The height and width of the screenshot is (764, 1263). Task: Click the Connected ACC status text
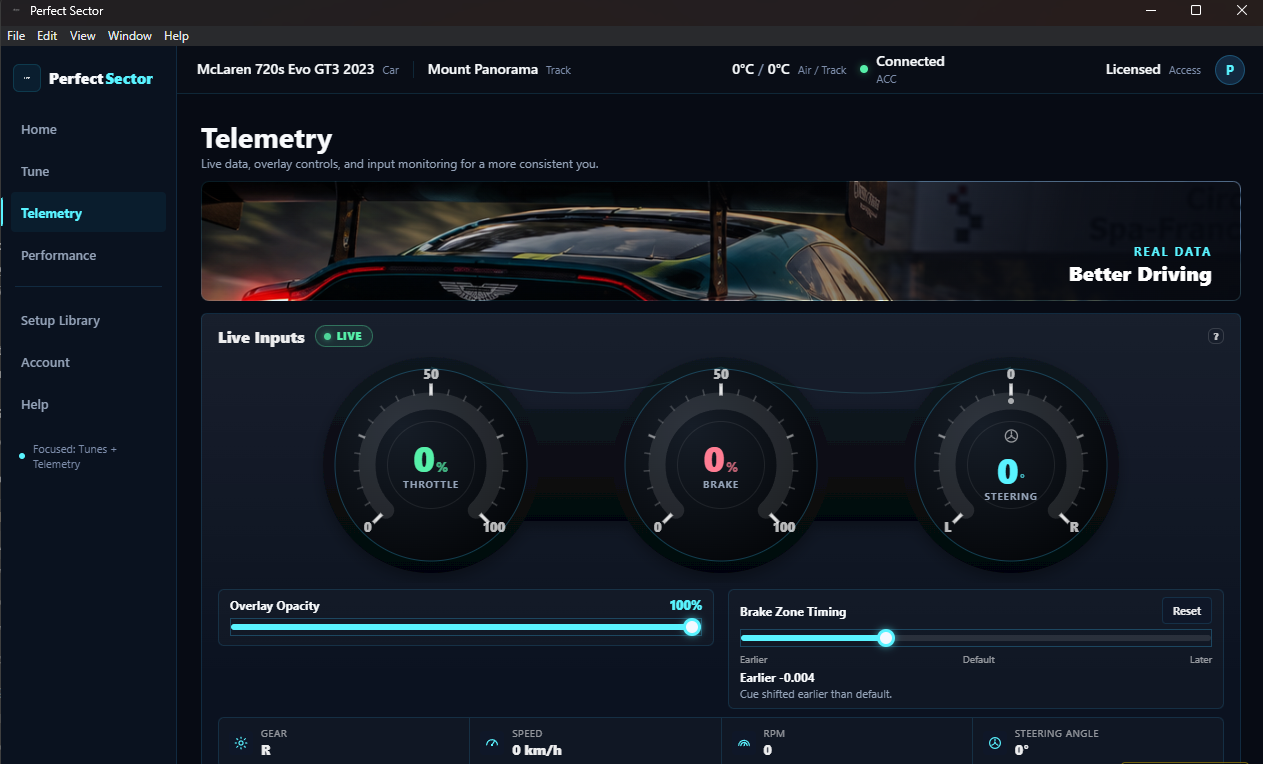tap(910, 69)
